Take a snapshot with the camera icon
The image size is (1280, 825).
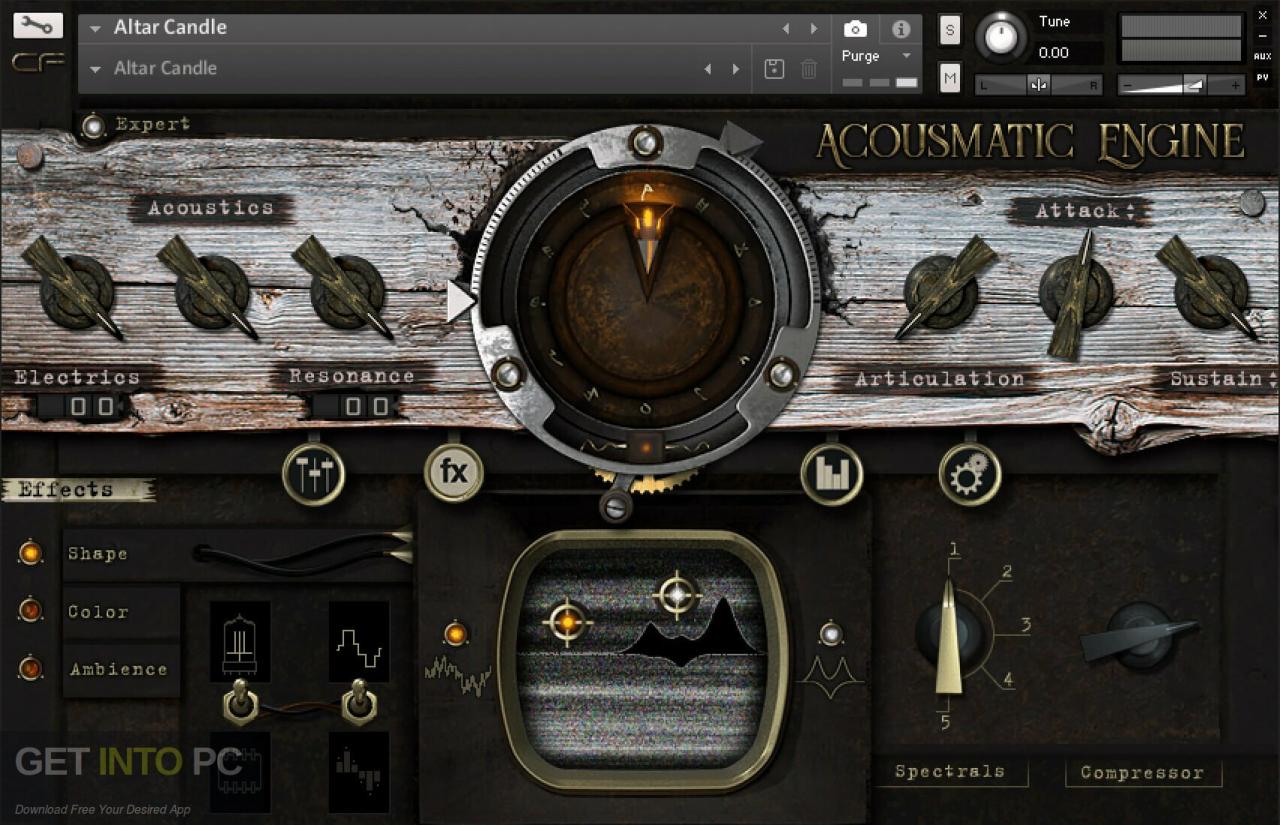[x=855, y=29]
